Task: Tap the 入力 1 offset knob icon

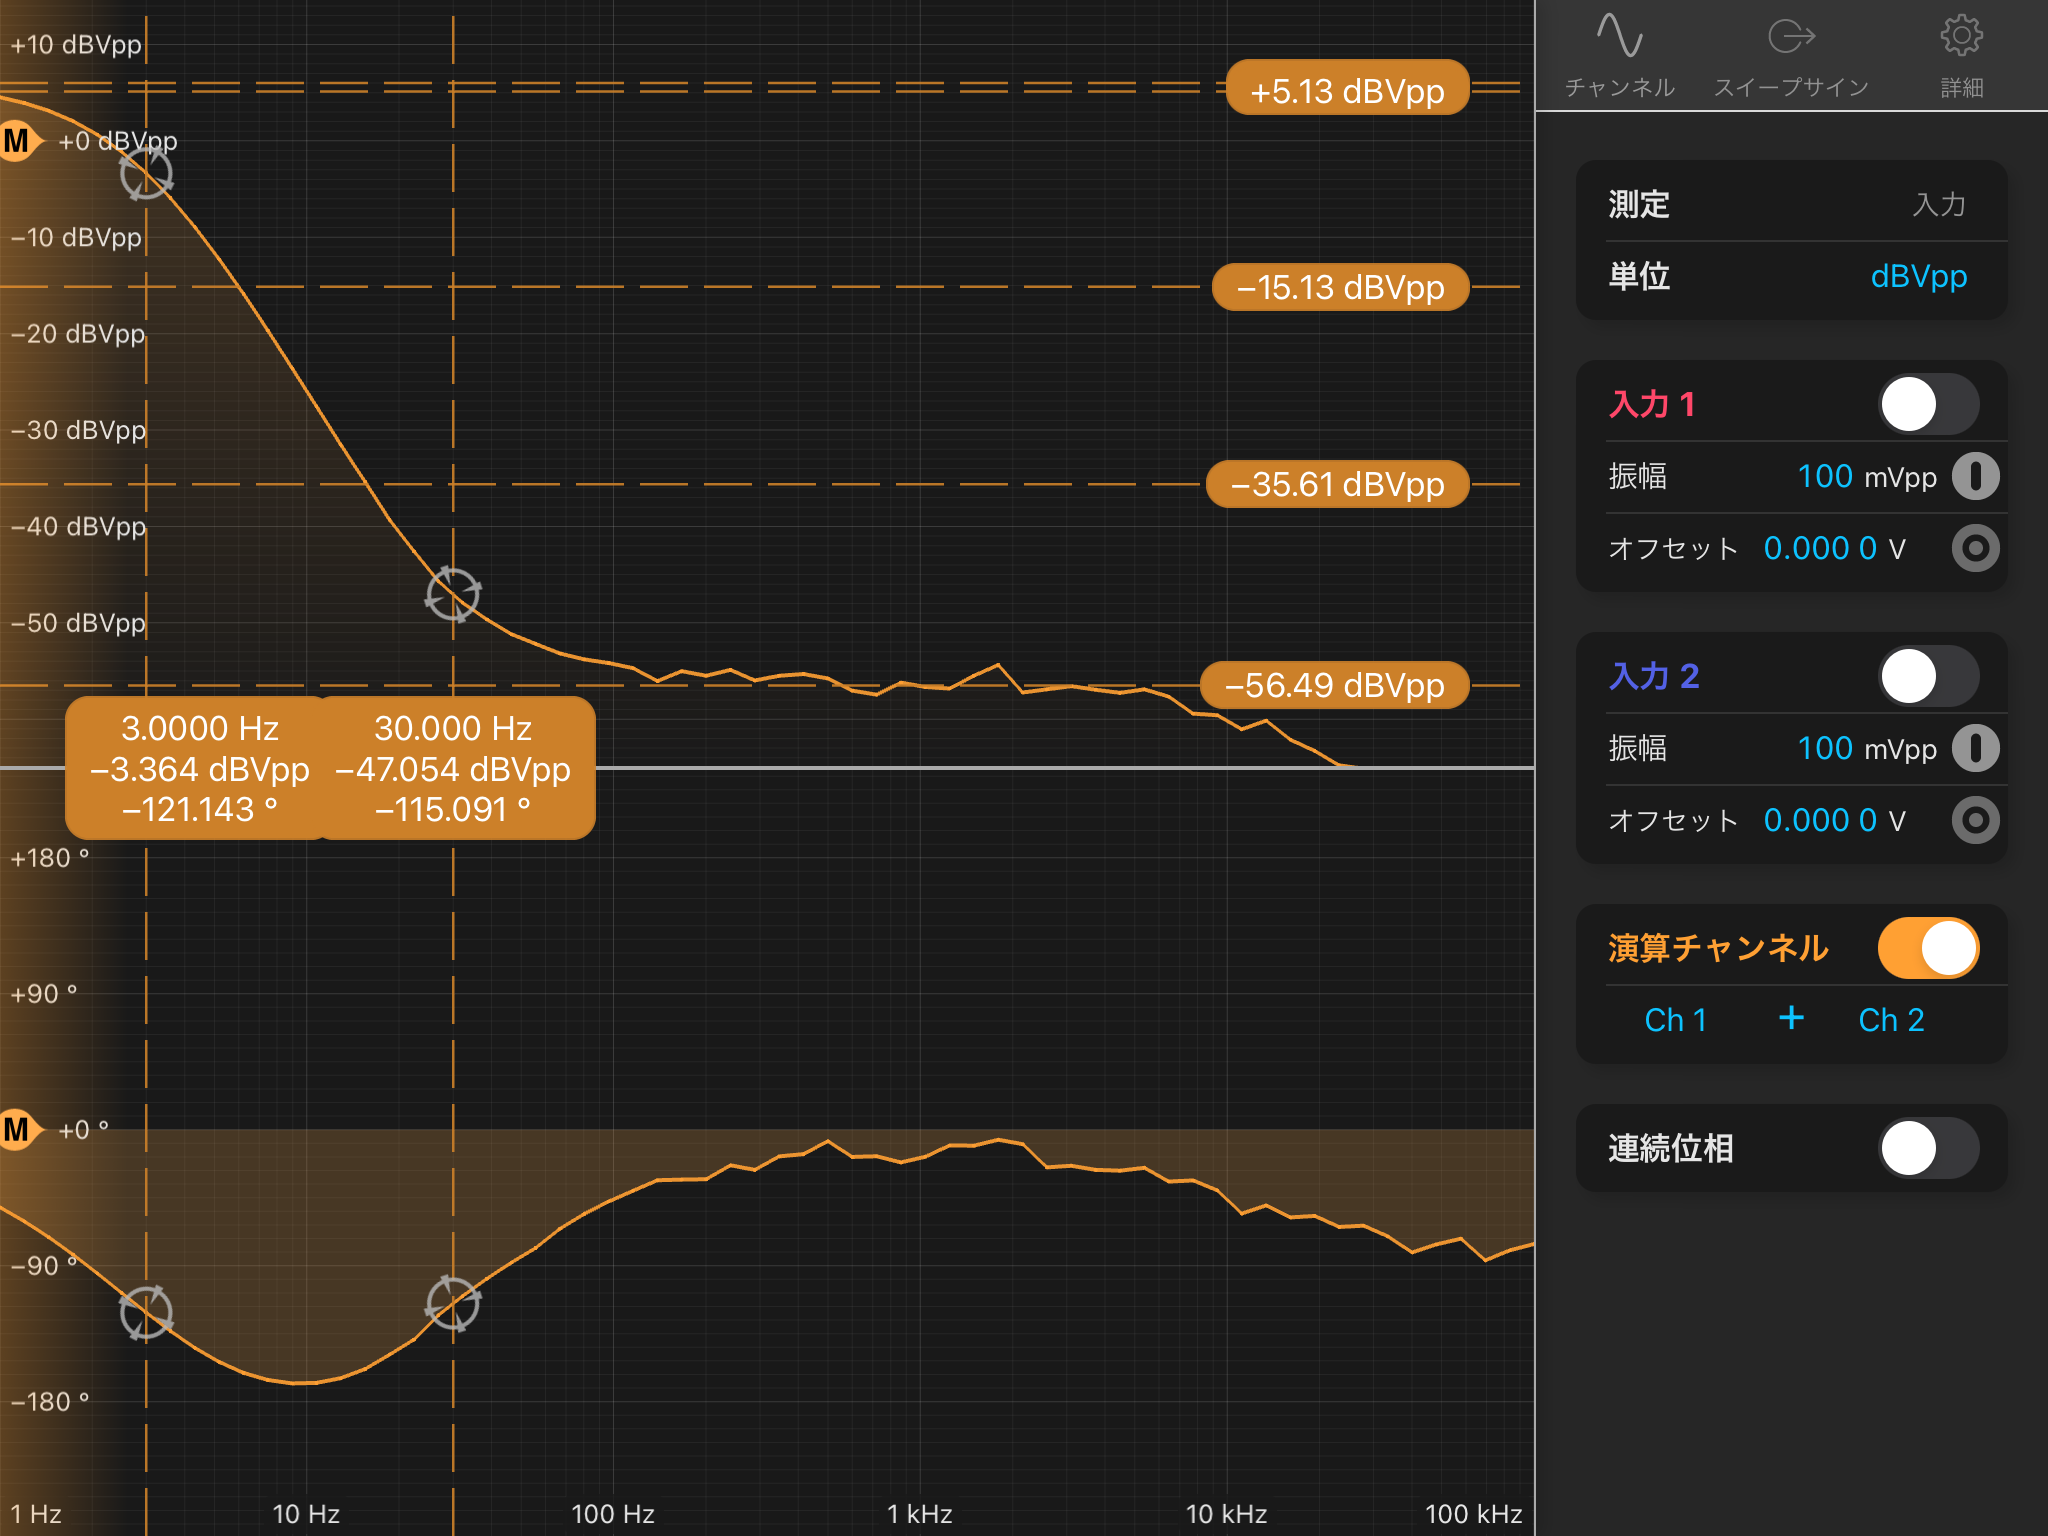Action: pos(1975,548)
